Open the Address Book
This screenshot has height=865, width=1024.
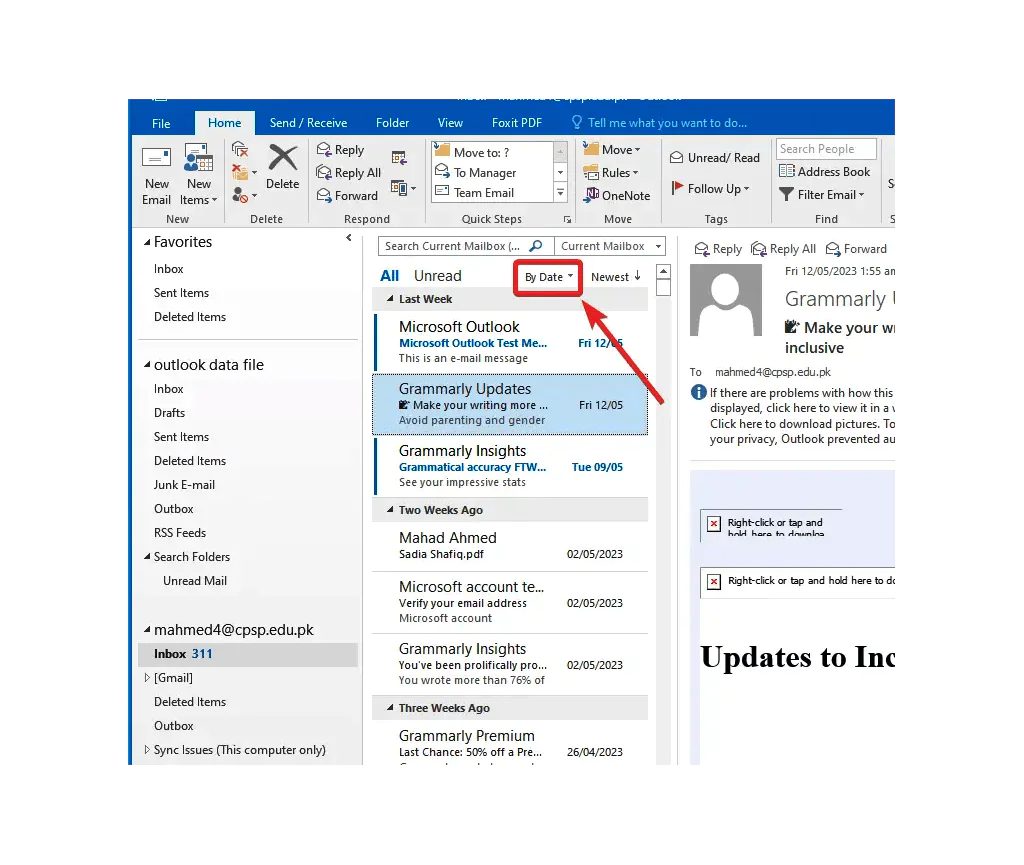pos(824,171)
